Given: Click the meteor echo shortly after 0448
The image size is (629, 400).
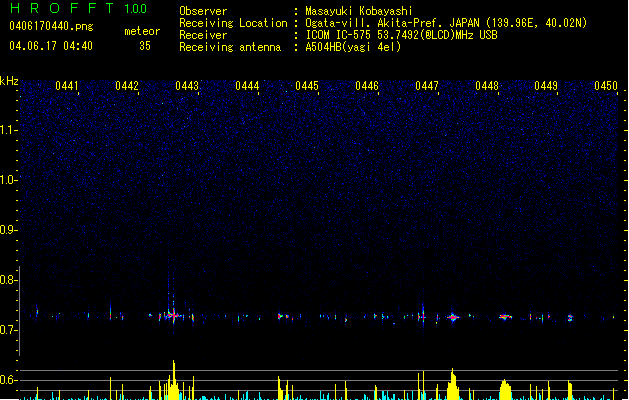Looking at the screenshot, I should 505,317.
